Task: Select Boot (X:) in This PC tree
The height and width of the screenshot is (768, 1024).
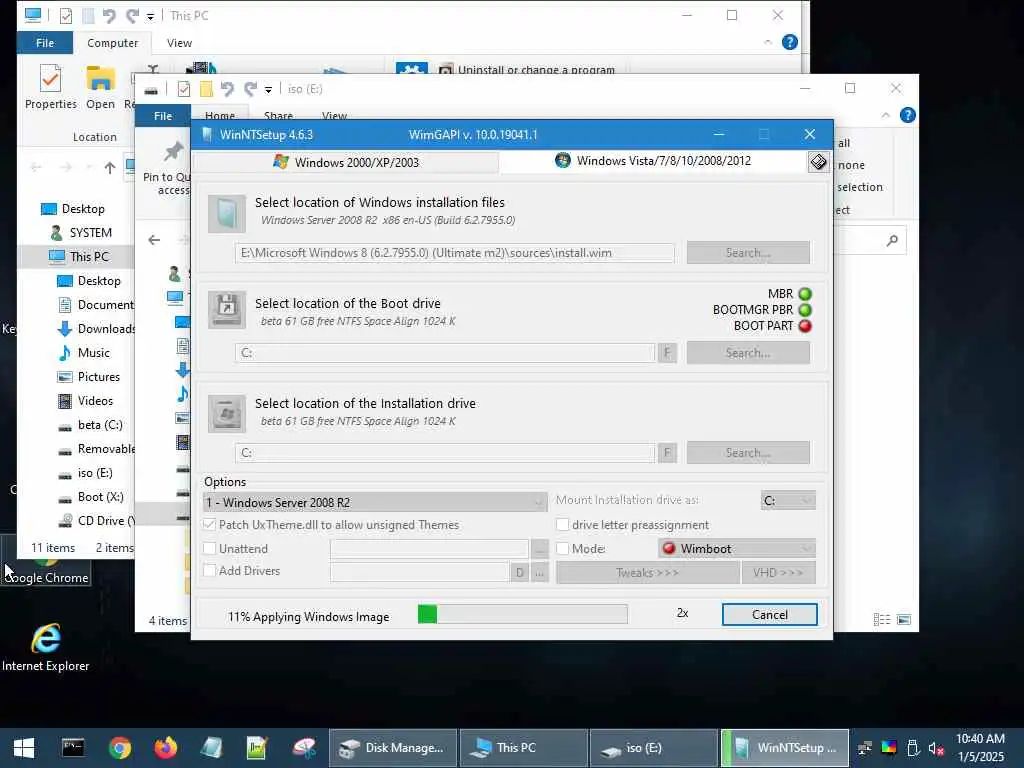Action: [x=100, y=496]
